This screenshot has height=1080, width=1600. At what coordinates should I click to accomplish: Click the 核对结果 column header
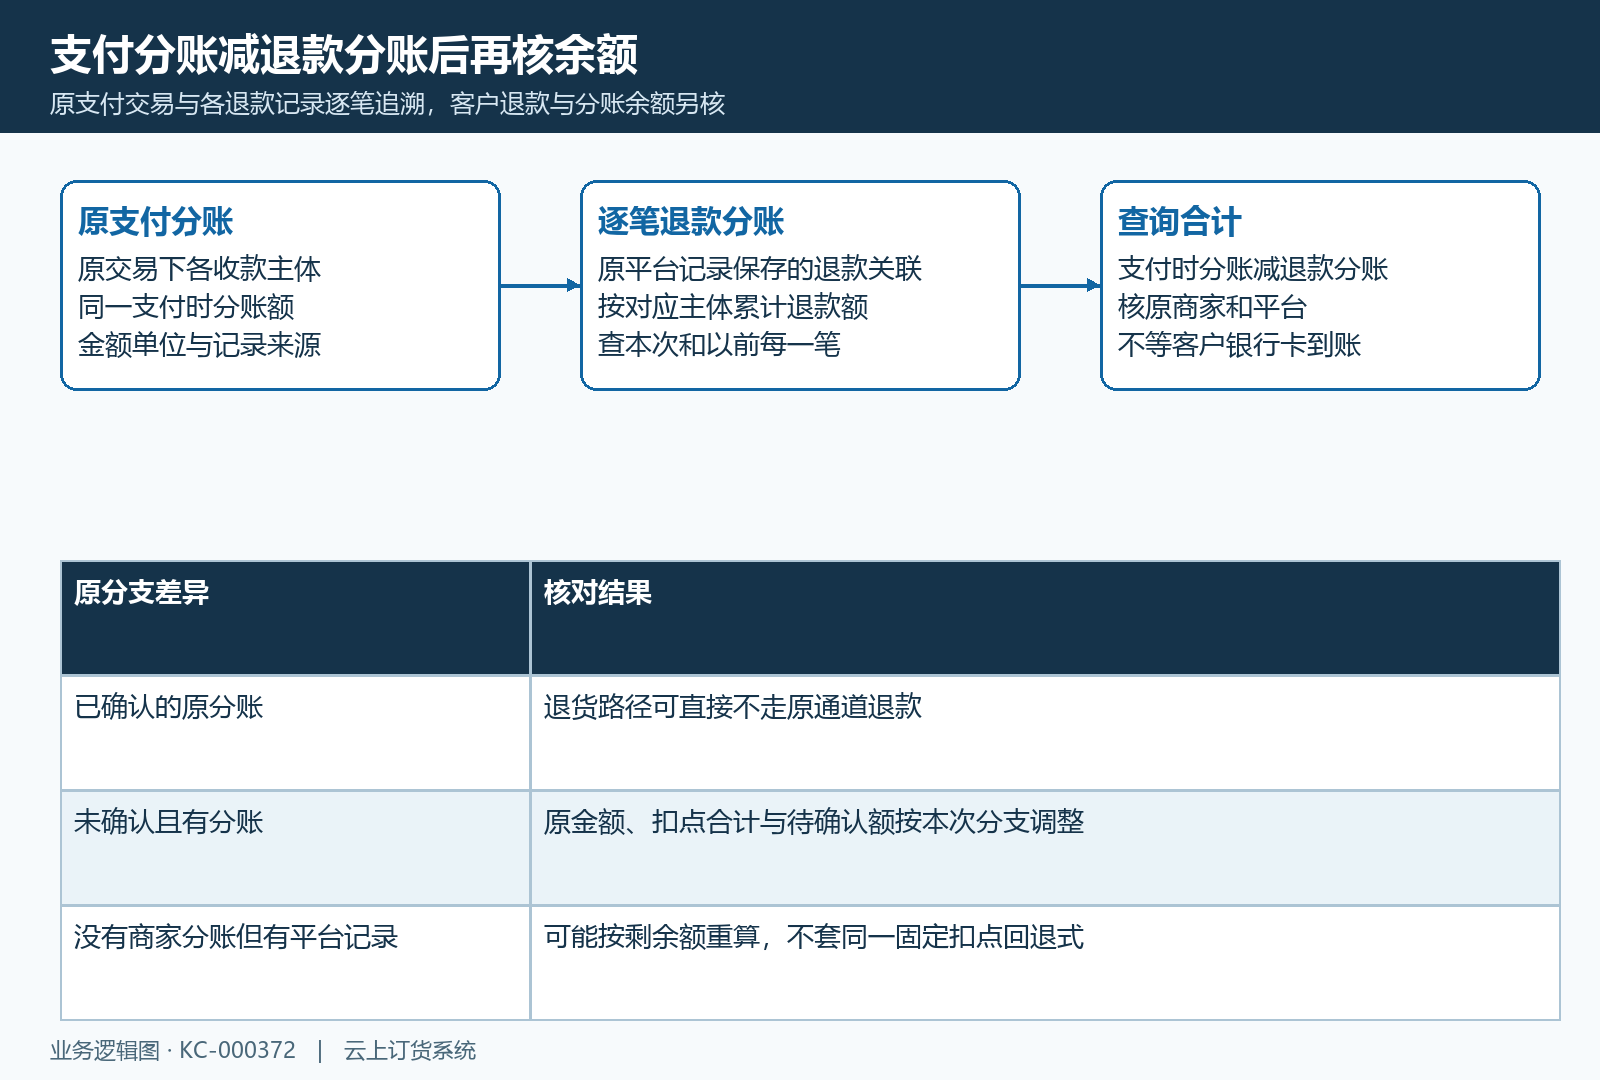point(1045,618)
